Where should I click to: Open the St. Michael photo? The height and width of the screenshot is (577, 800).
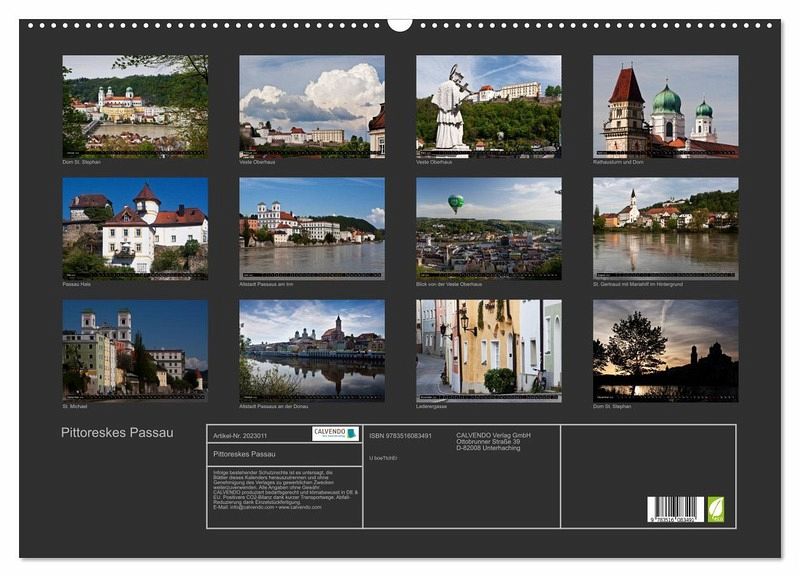(135, 350)
